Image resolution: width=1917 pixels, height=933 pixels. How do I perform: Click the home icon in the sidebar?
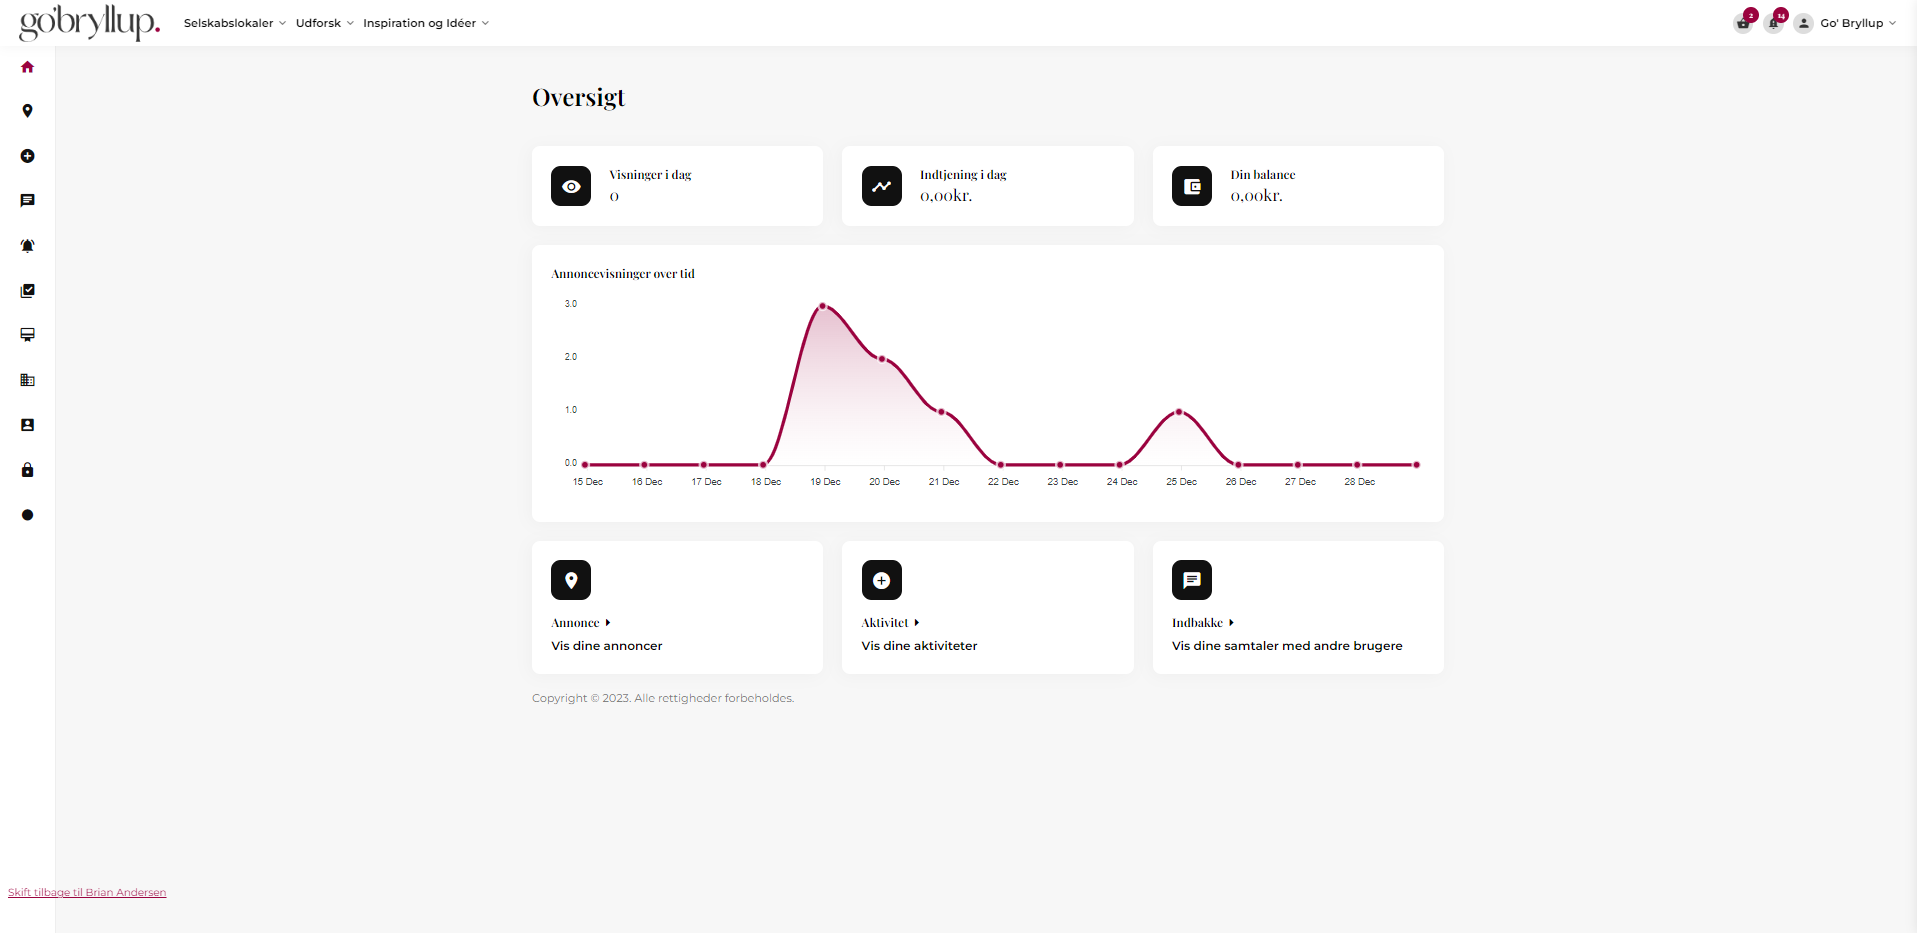(x=27, y=67)
